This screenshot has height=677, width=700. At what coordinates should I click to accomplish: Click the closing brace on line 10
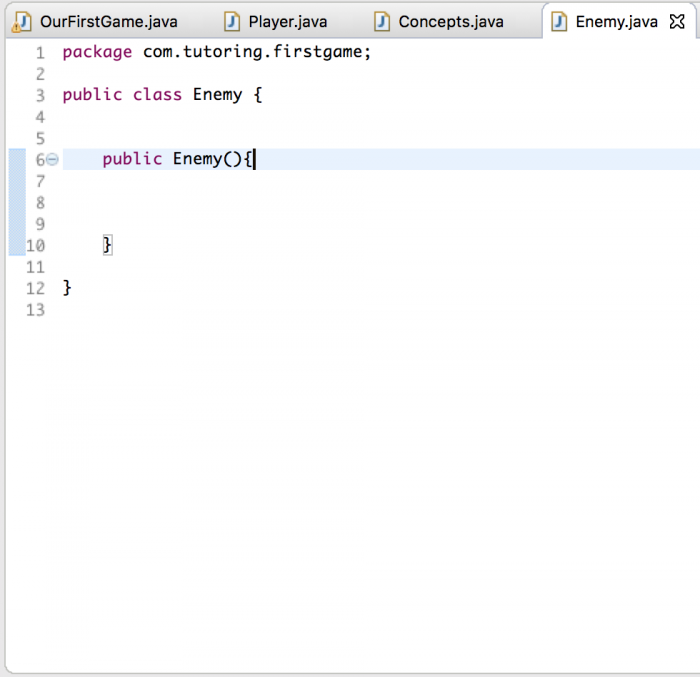(x=107, y=245)
